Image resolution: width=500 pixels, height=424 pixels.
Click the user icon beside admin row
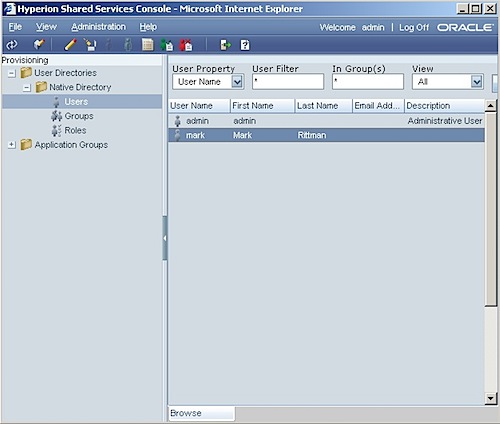click(178, 121)
